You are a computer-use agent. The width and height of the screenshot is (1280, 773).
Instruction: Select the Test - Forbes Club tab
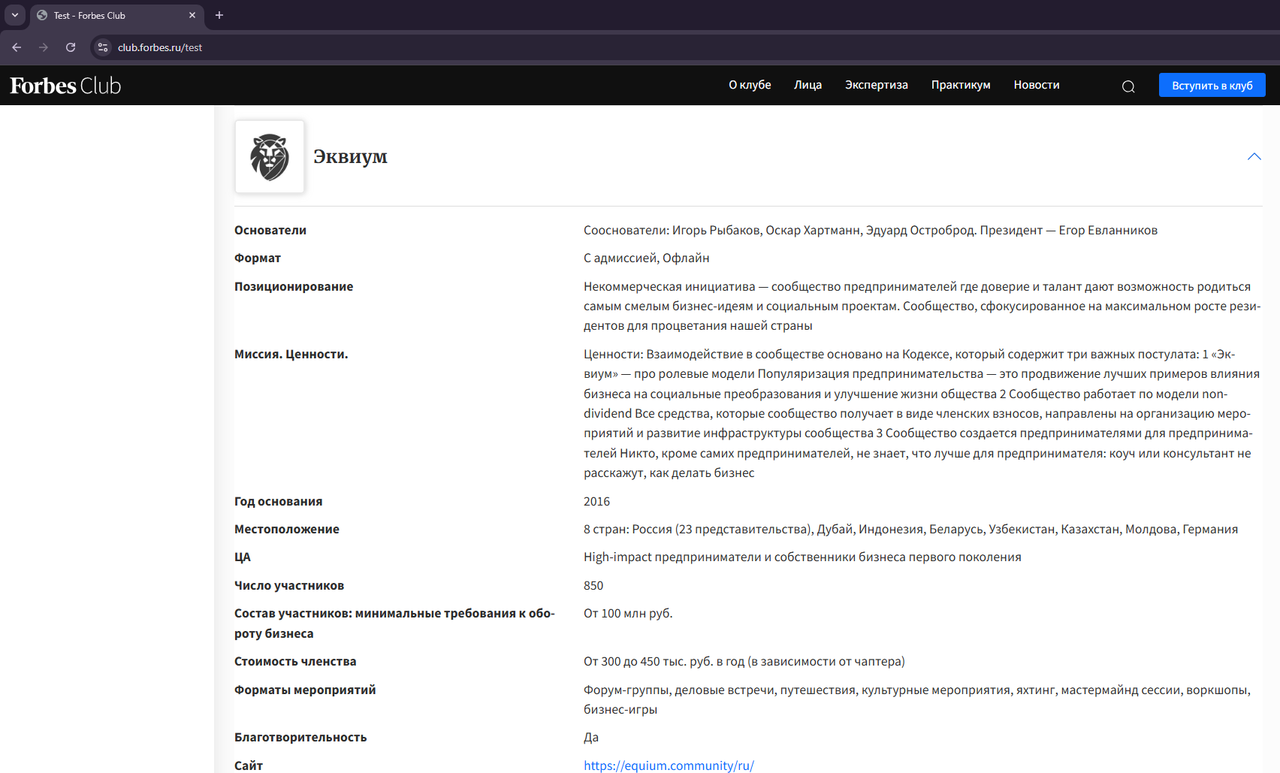[x=116, y=15]
